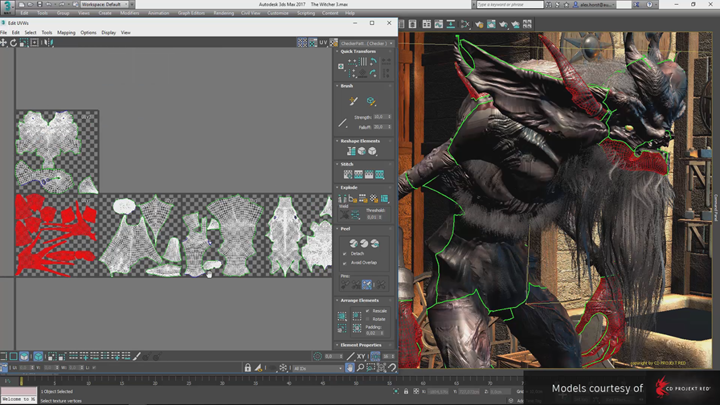Select Polygon sub-object mode in Edit UVWs
720x405 pixels.
[x=24, y=356]
